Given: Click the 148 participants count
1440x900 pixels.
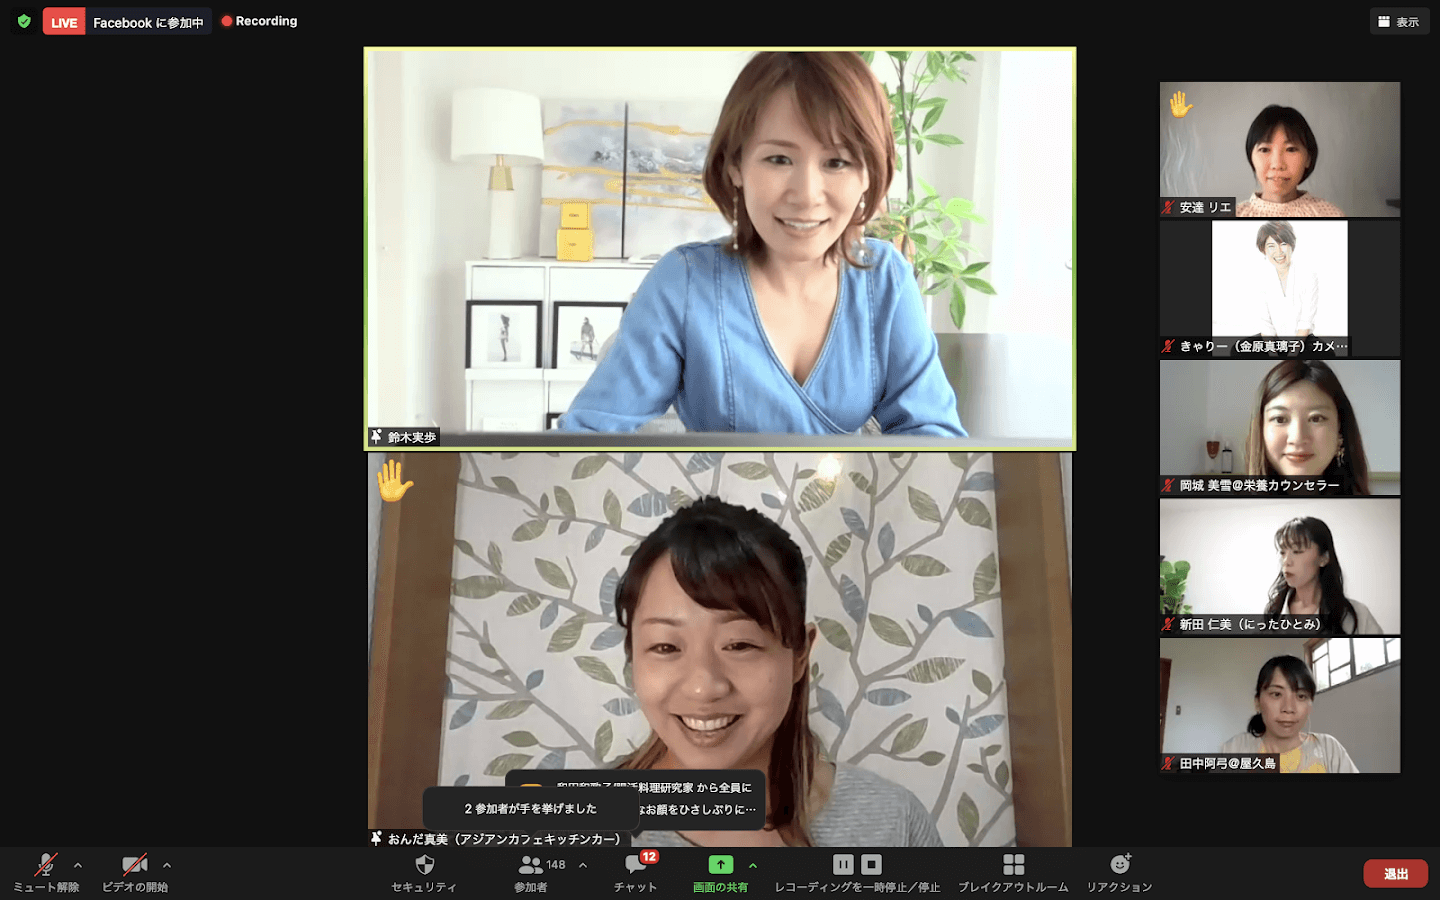Looking at the screenshot, I should coord(556,865).
